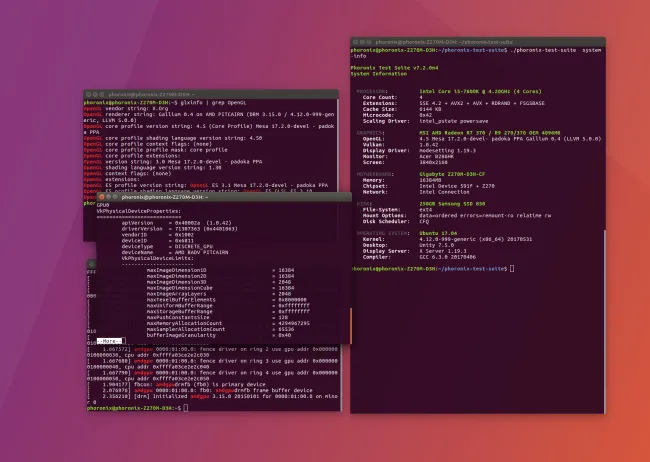Click the deviceName AMD RADV PITCAIRN row
Screen dimensions: 650x462
(x=175, y=252)
